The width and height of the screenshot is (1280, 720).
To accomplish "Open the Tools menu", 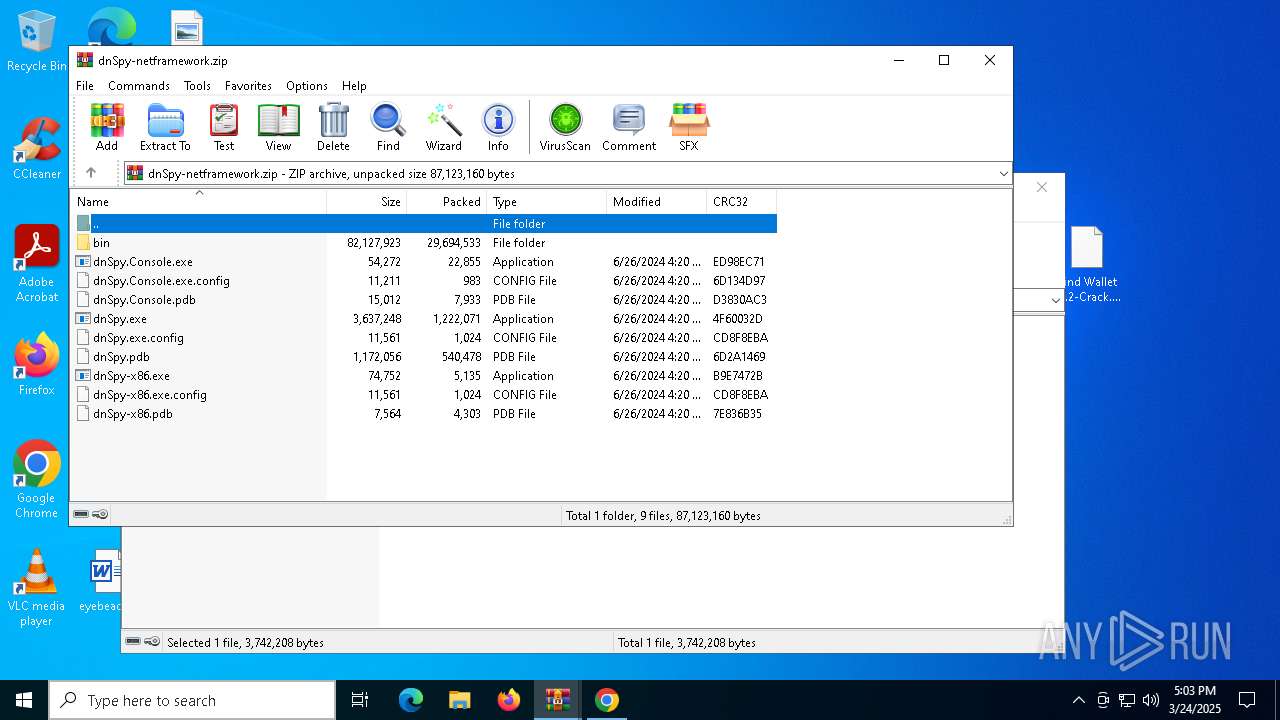I will coord(197,86).
